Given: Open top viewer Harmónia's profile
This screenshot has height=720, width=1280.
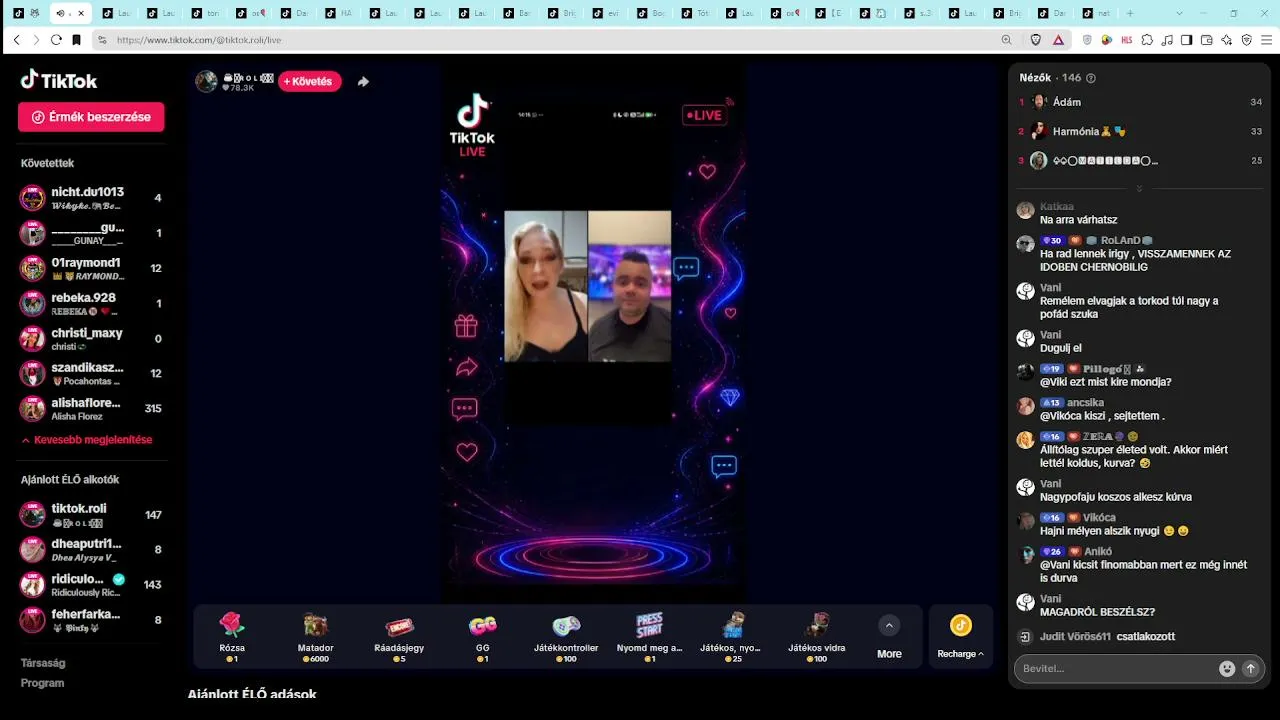Looking at the screenshot, I should tap(1140, 131).
